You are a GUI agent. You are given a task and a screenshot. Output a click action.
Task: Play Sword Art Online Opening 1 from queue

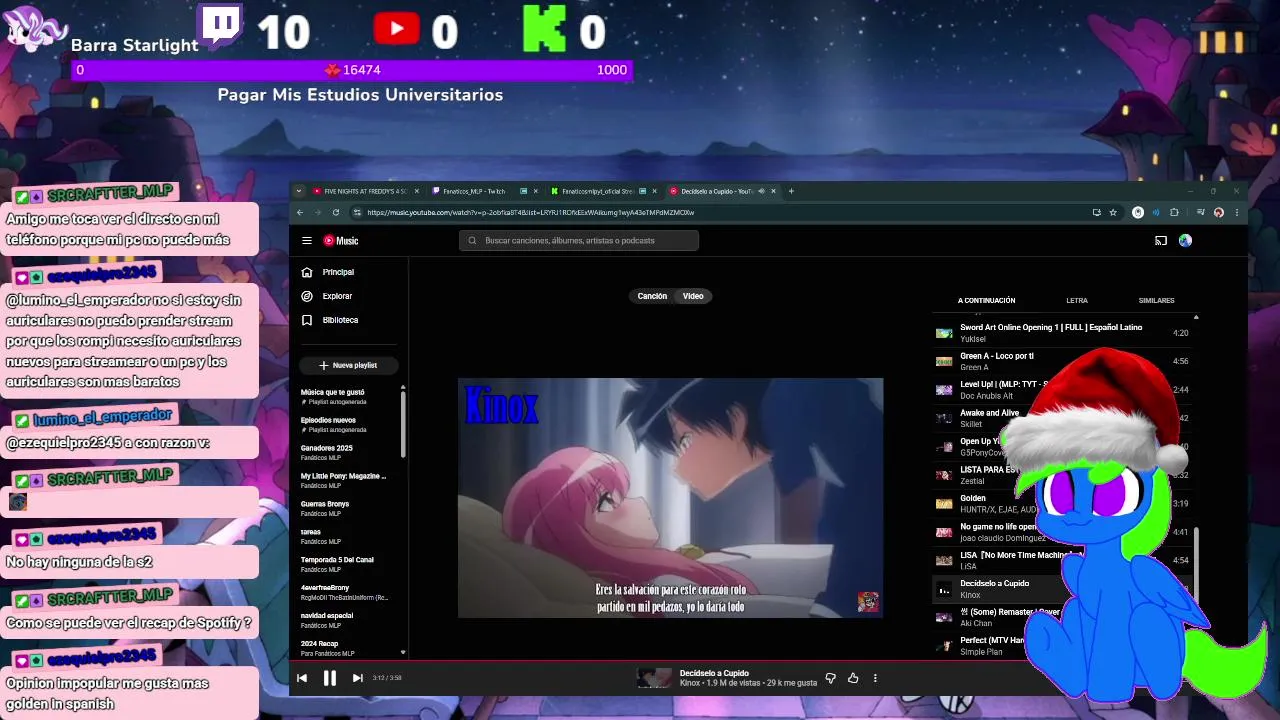coord(1062,333)
